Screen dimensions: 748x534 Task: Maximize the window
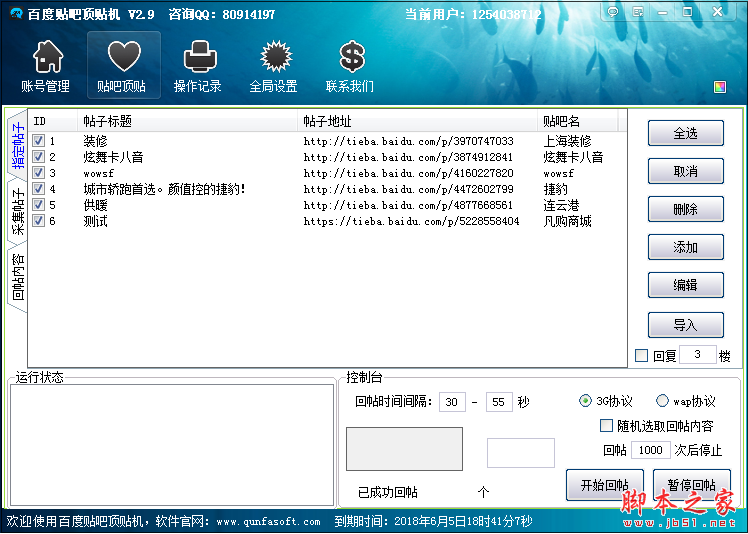tap(687, 12)
